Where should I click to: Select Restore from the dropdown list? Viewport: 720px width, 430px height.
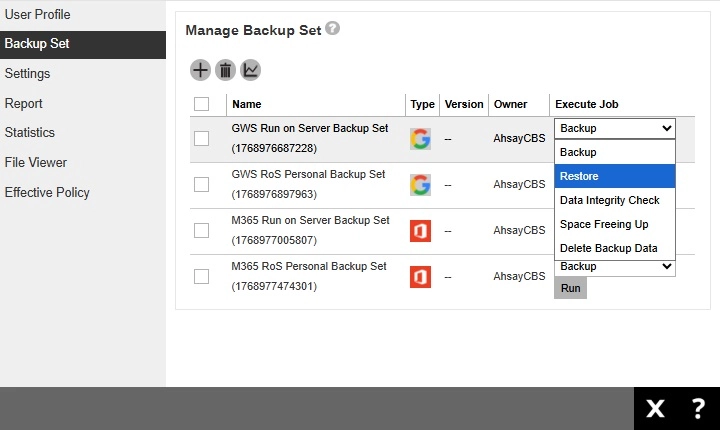click(x=615, y=176)
